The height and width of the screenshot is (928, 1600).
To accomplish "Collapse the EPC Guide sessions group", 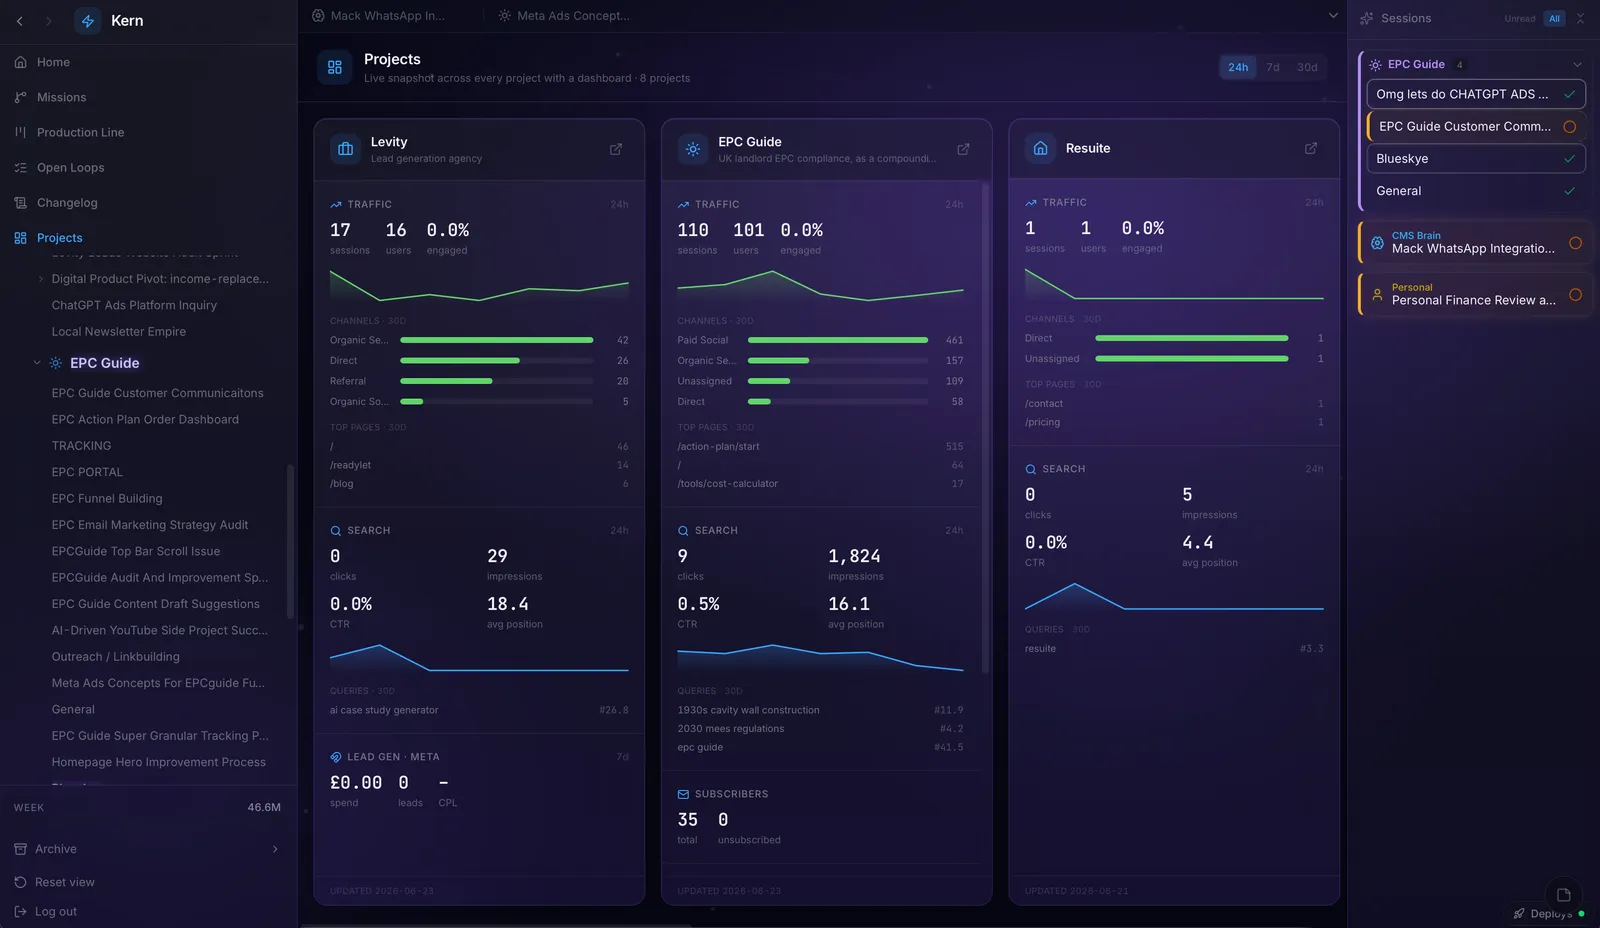I will tap(1578, 65).
